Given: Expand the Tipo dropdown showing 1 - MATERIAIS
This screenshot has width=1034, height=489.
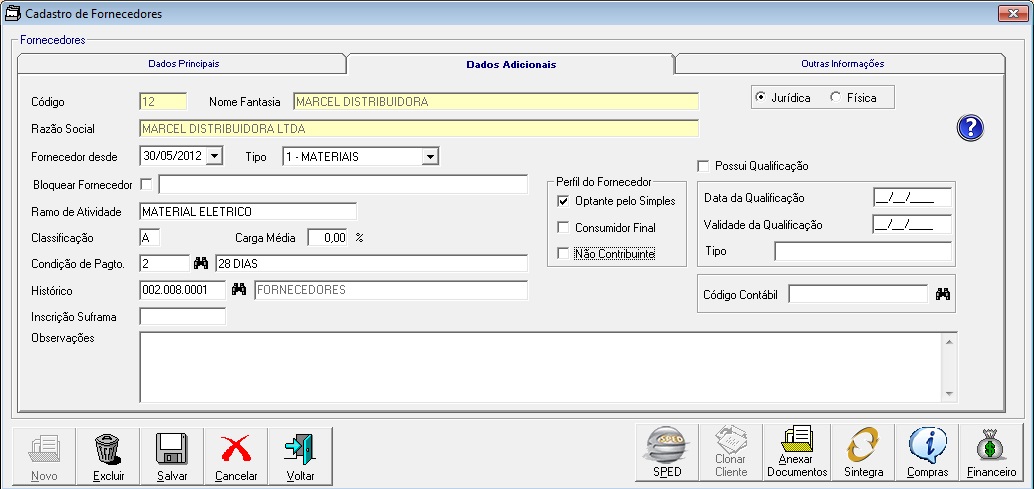Looking at the screenshot, I should tap(430, 156).
